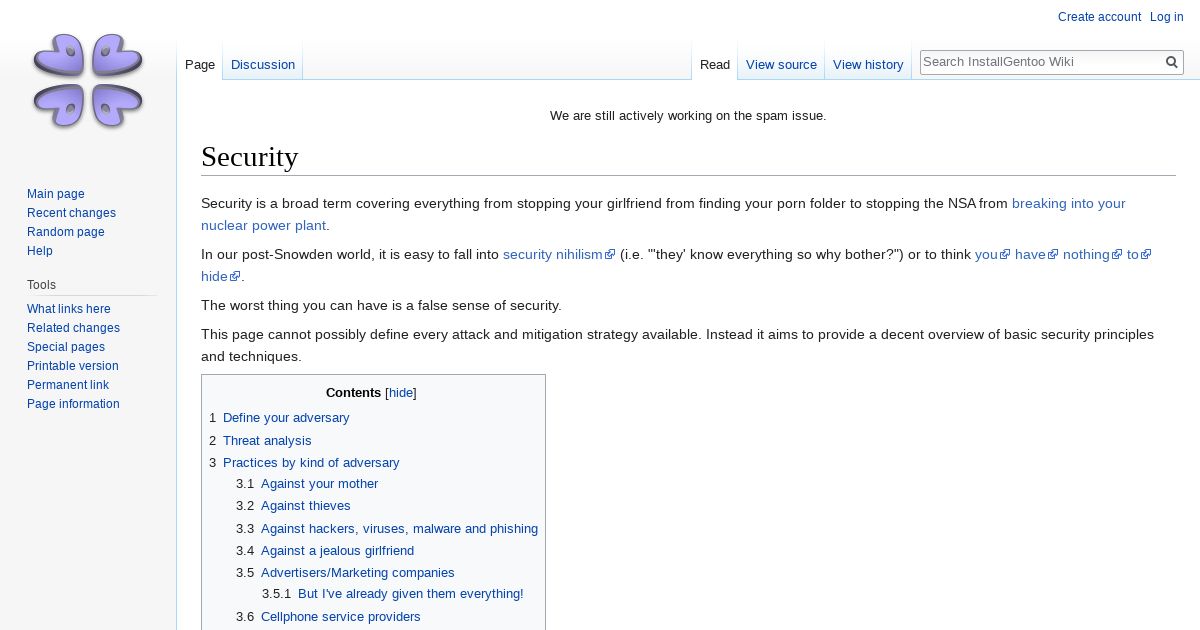1200x630 pixels.
Task: Collapse contents with the [hide] toggle
Action: click(x=401, y=393)
